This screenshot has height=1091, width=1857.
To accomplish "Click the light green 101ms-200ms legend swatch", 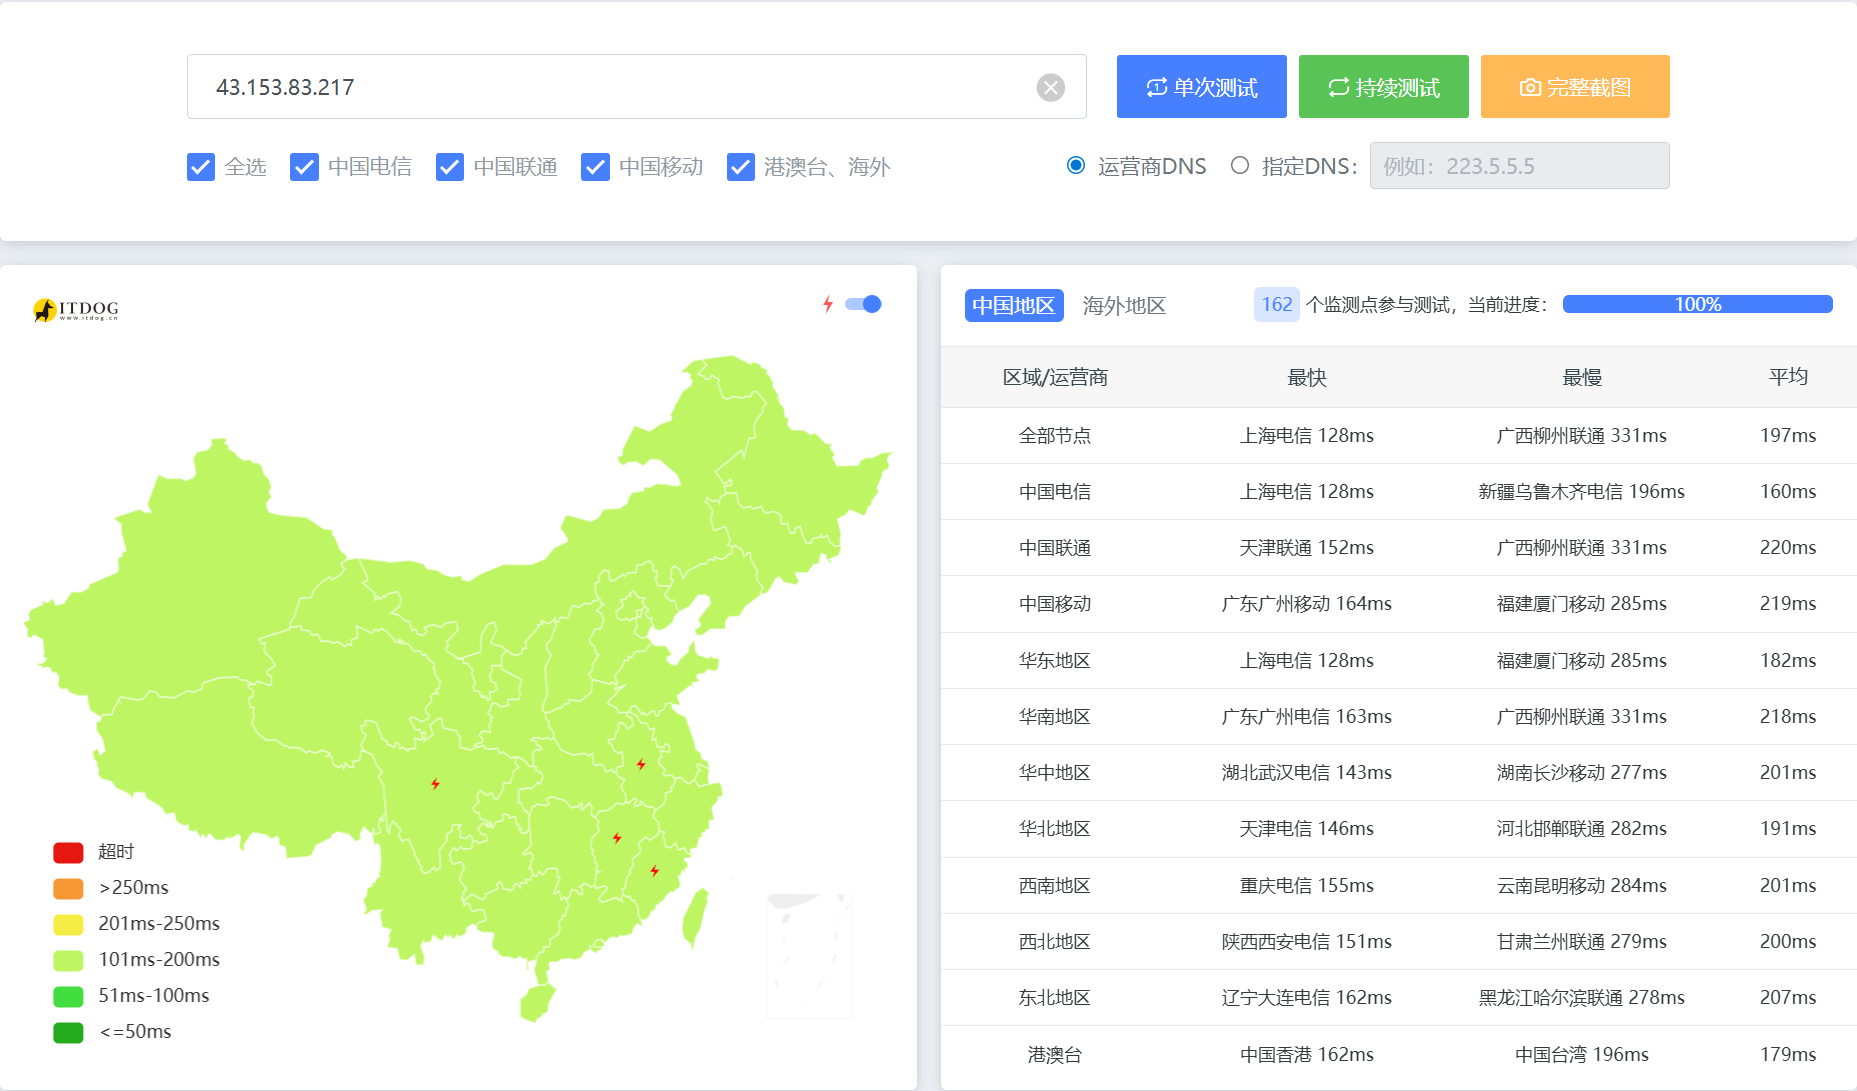I will point(68,960).
